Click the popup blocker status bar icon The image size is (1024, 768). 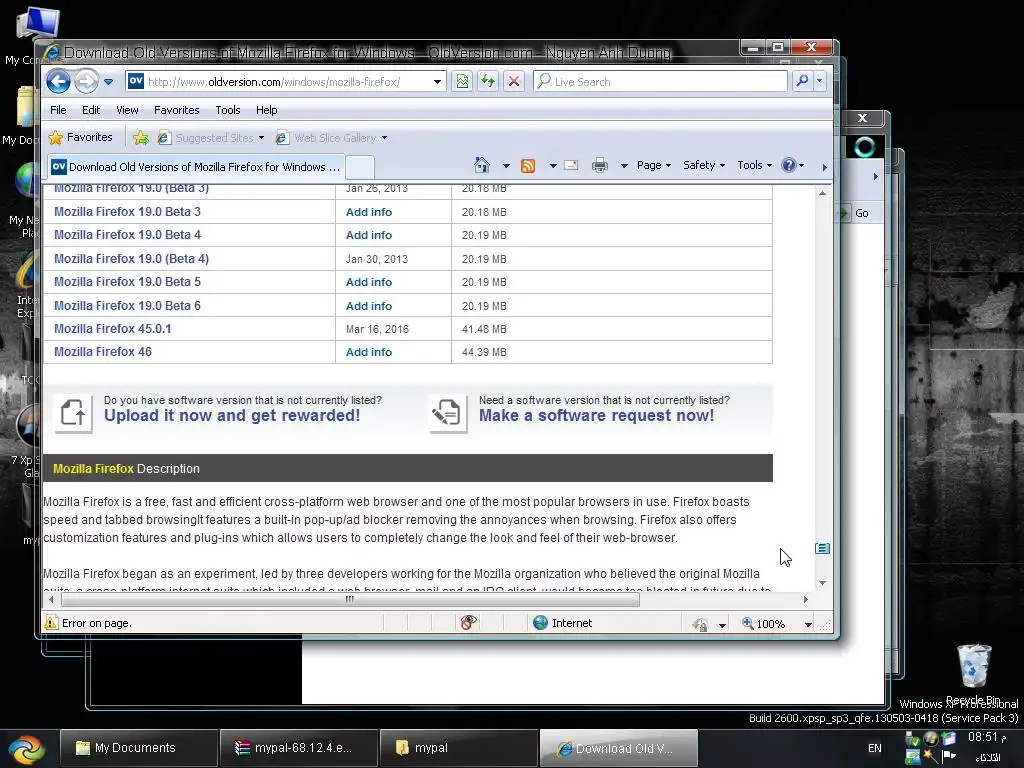pos(468,623)
